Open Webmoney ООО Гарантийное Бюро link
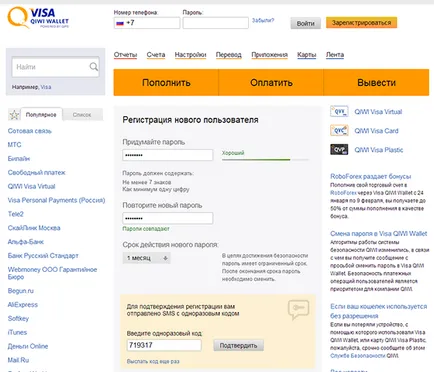 (52, 273)
